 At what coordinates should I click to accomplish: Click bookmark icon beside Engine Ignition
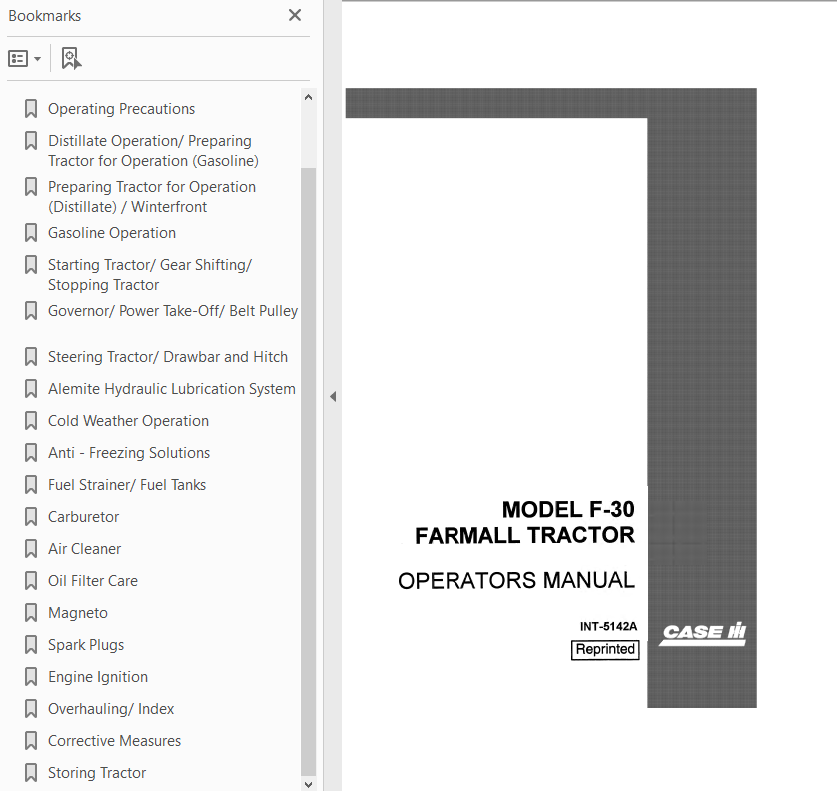[x=31, y=677]
